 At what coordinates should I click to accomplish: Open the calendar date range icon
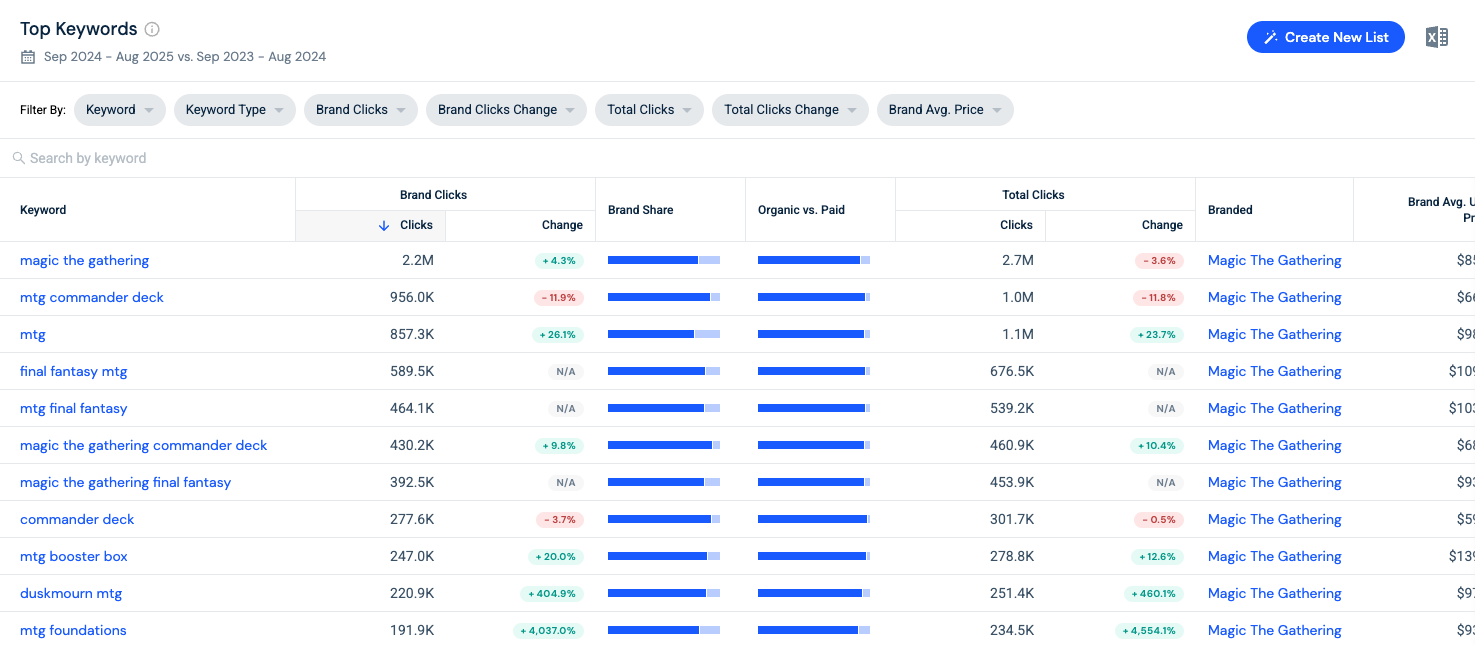pyautogui.click(x=28, y=57)
